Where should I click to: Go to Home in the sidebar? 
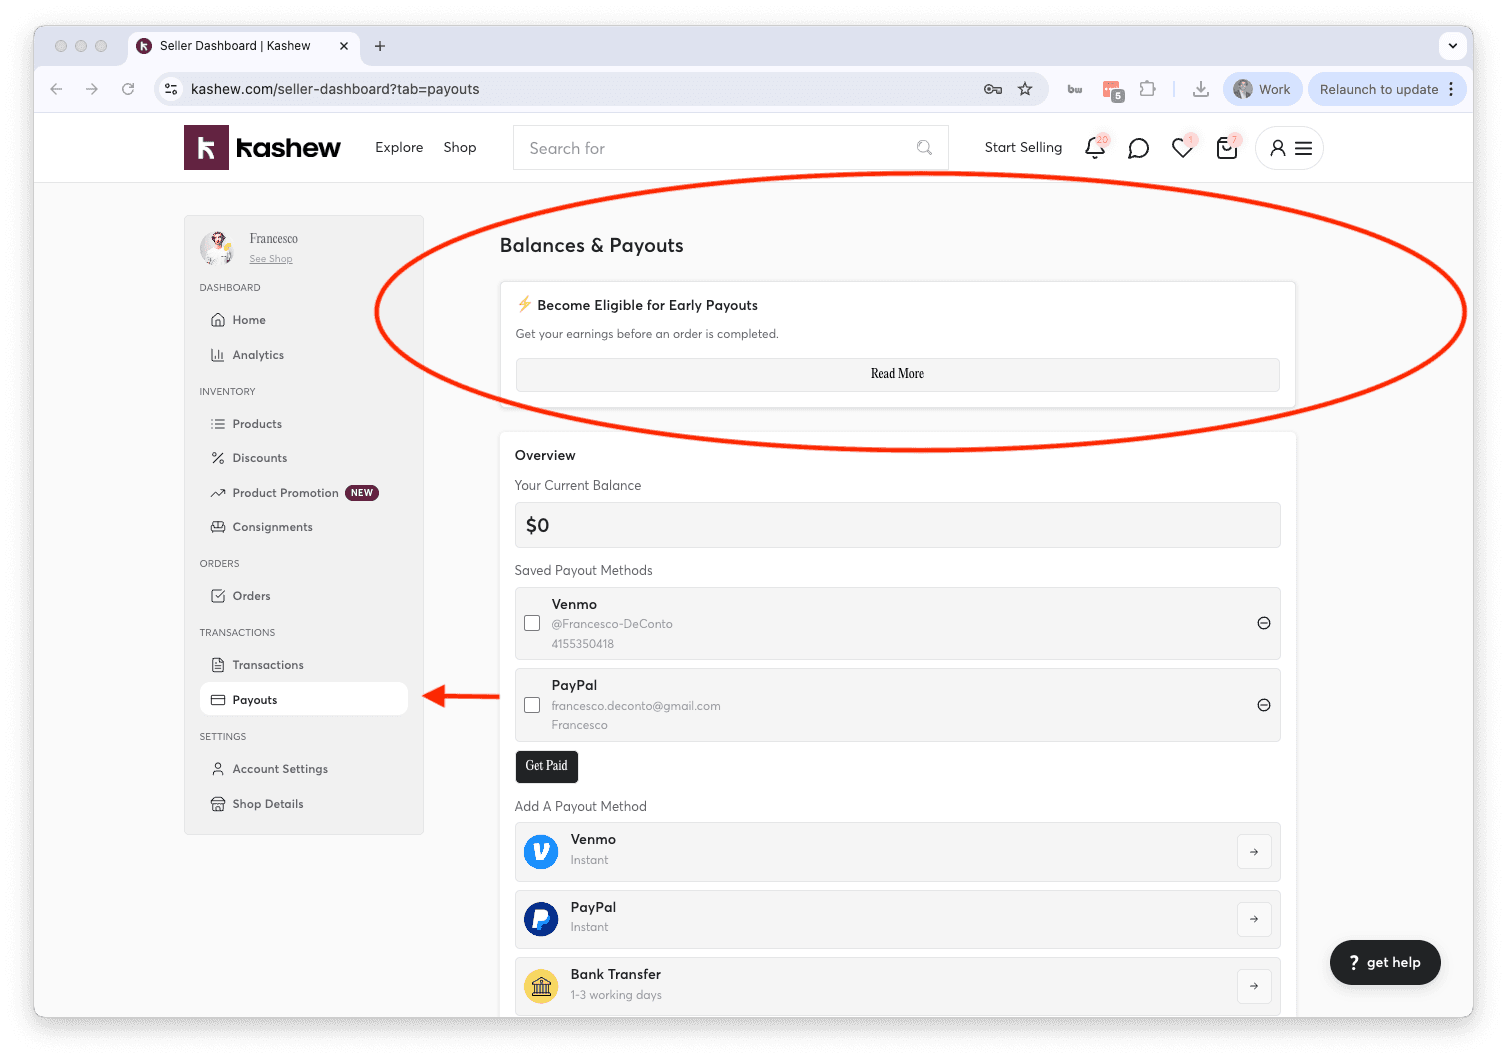(x=304, y=320)
